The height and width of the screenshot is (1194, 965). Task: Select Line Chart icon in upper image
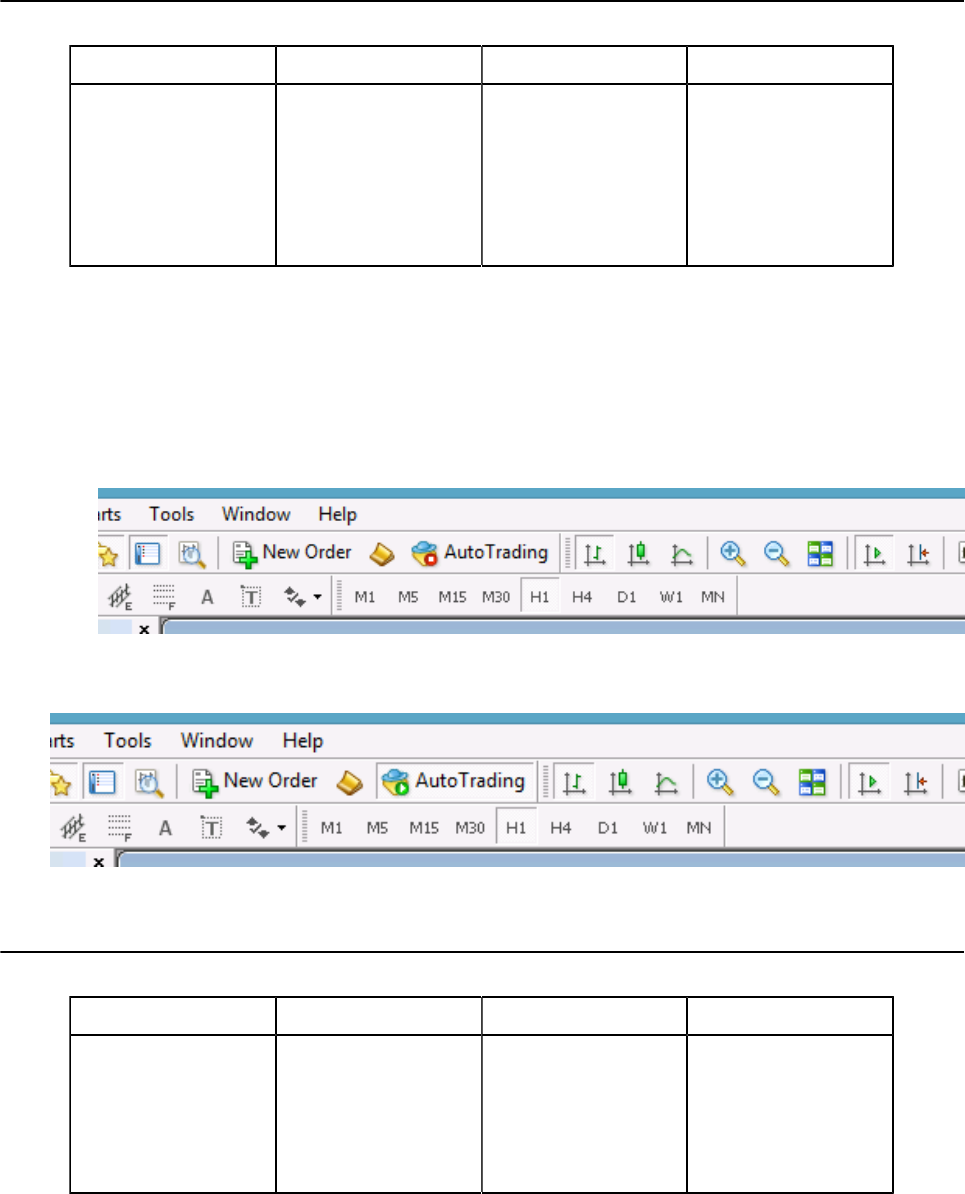682,554
